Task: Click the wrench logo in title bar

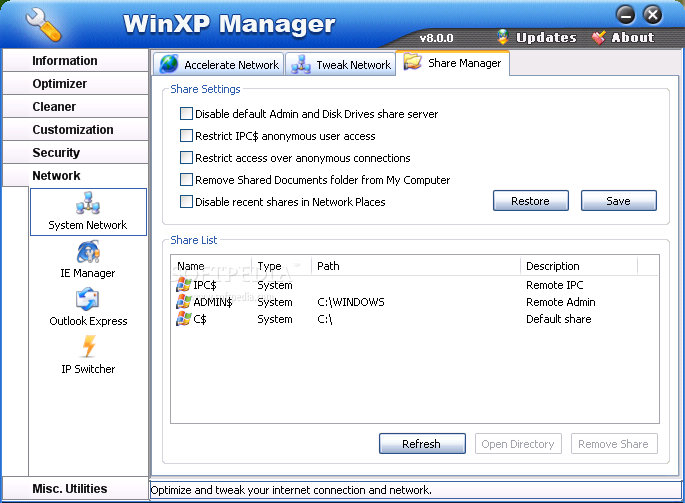Action: point(43,25)
